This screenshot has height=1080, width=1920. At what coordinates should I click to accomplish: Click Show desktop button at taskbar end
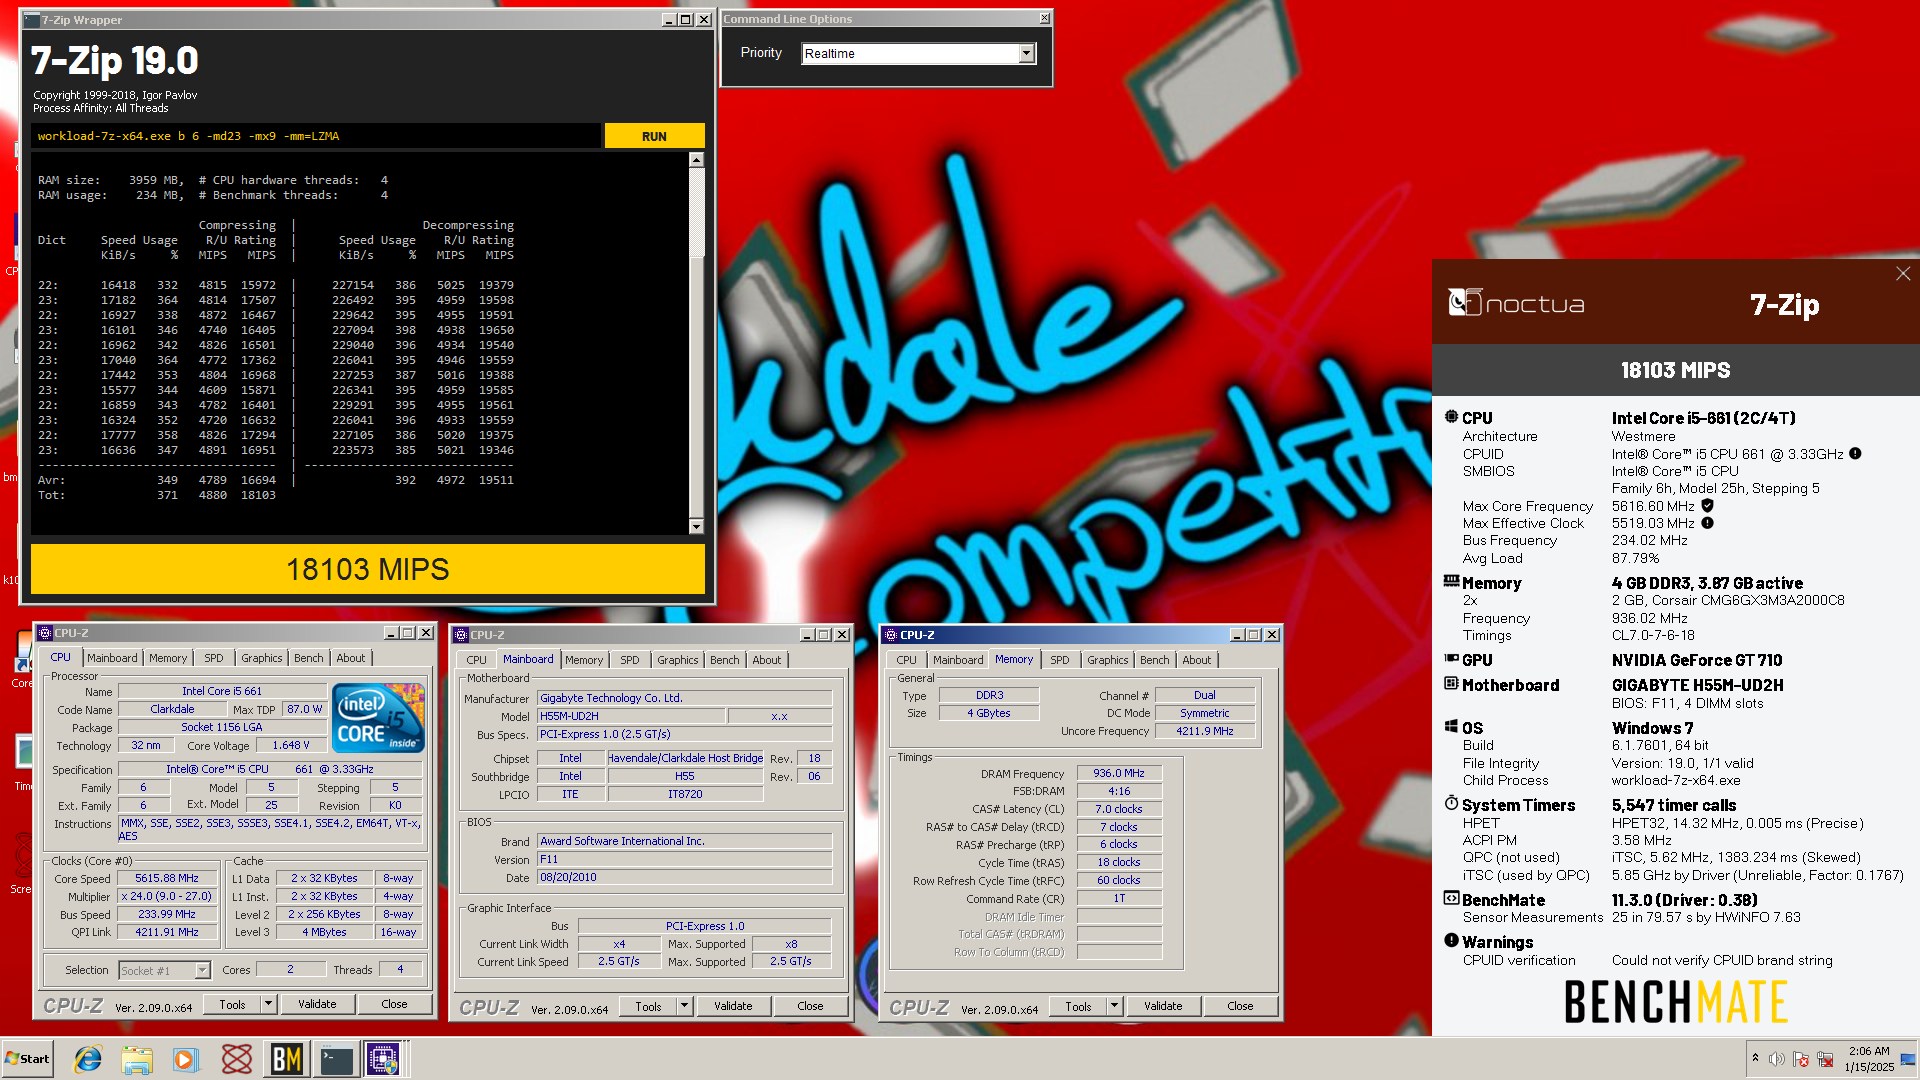point(1909,1059)
